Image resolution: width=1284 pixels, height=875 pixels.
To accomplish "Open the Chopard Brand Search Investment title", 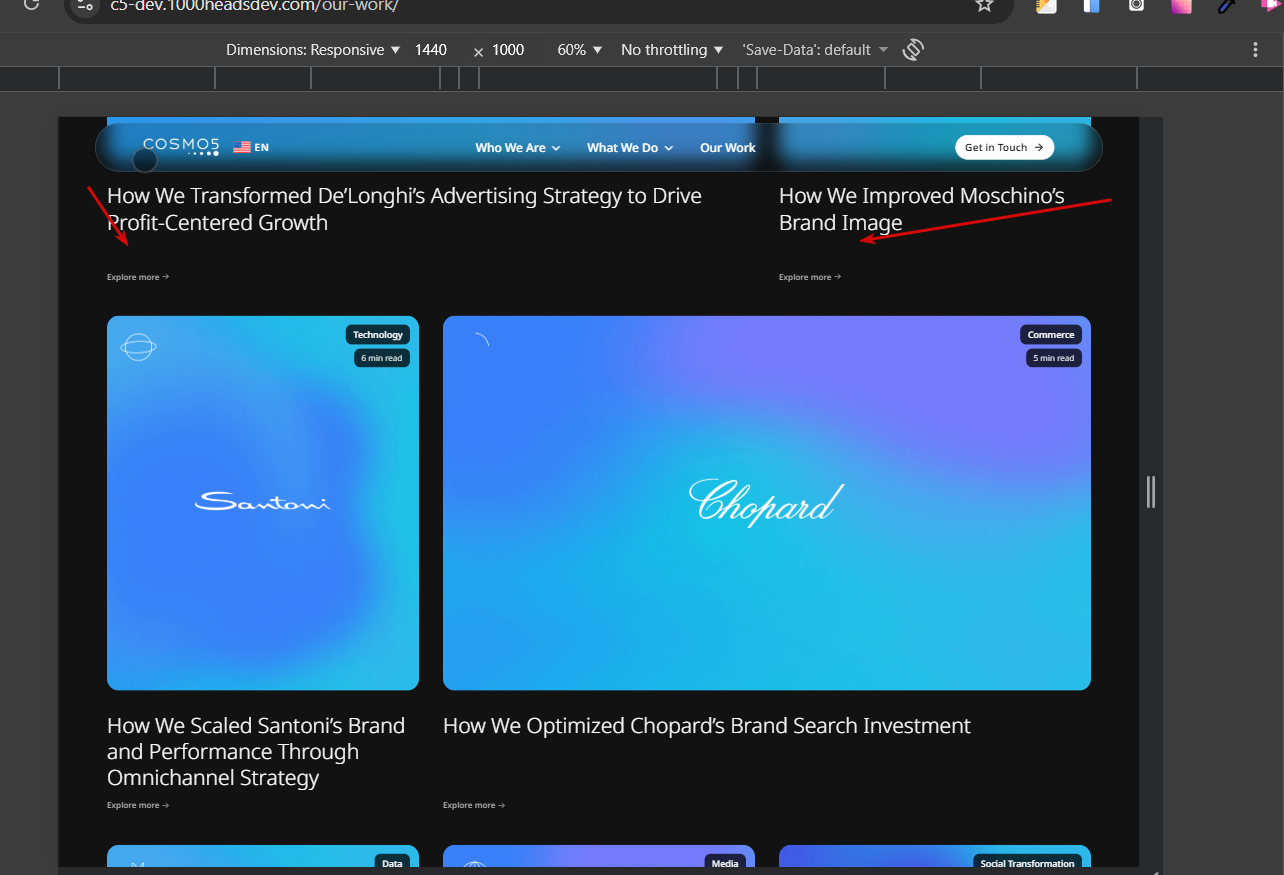I will click(x=707, y=726).
